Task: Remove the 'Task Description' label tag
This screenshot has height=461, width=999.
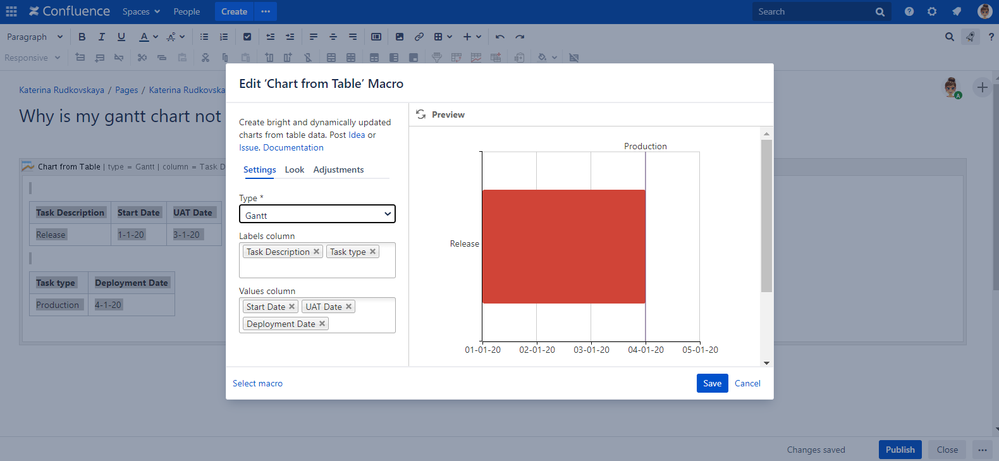Action: pyautogui.click(x=317, y=252)
